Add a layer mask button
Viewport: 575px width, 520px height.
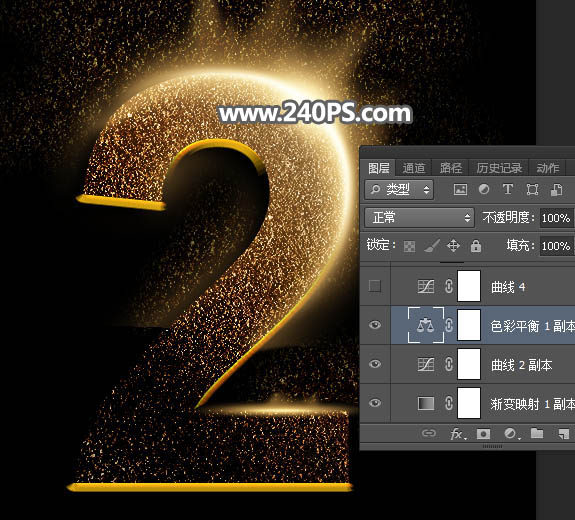point(483,434)
